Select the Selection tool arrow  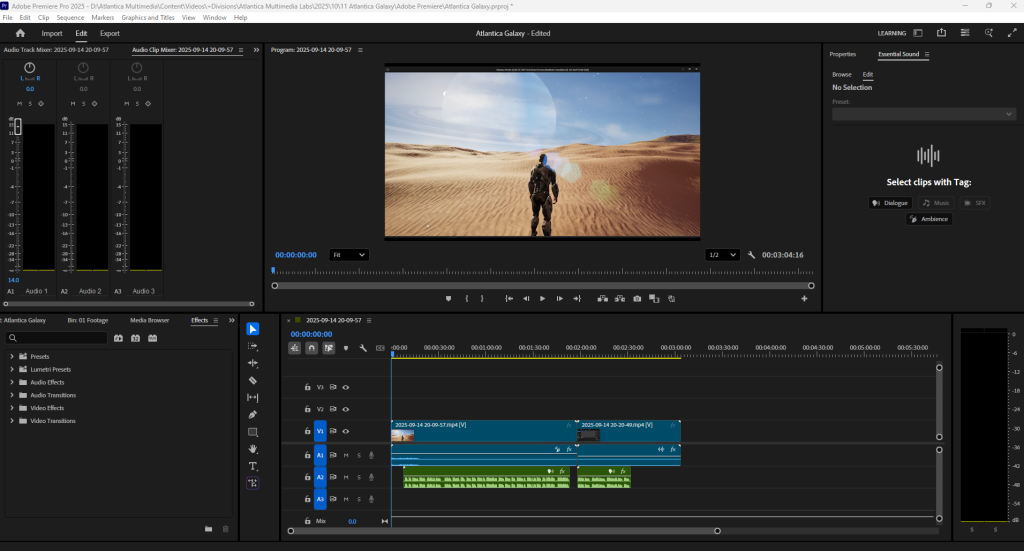253,329
